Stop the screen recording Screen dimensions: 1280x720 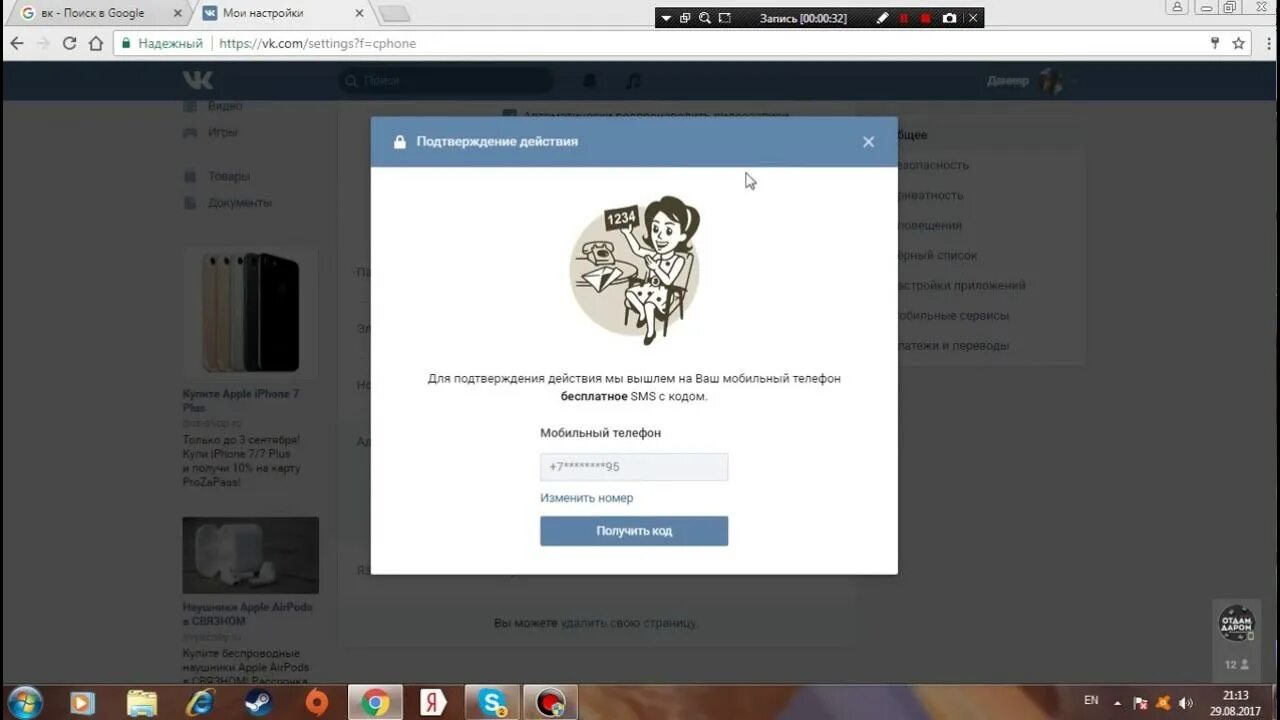[x=926, y=18]
